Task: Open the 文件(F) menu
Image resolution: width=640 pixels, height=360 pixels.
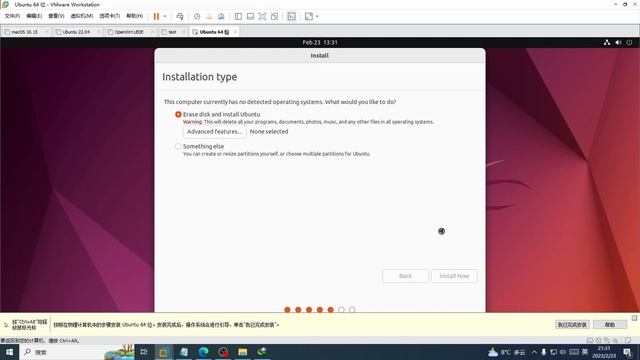Action: point(12,16)
